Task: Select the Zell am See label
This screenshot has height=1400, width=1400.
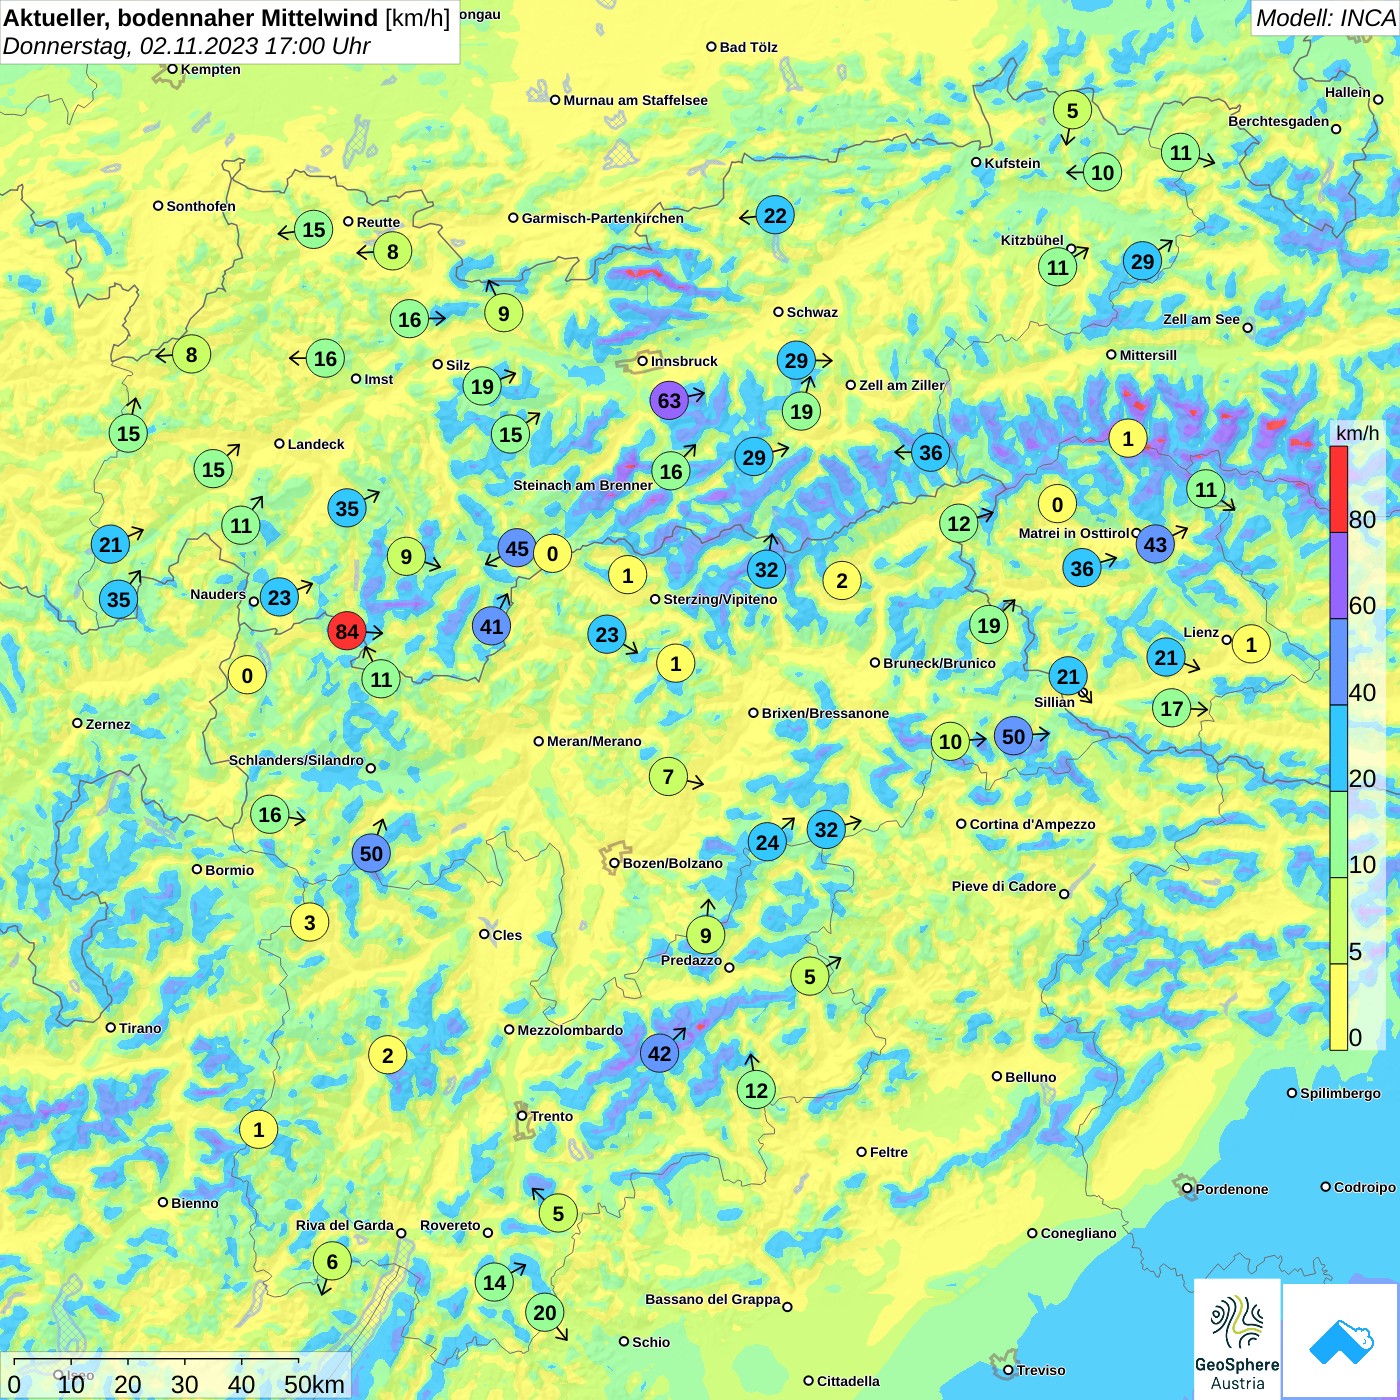Action: 1201,319
